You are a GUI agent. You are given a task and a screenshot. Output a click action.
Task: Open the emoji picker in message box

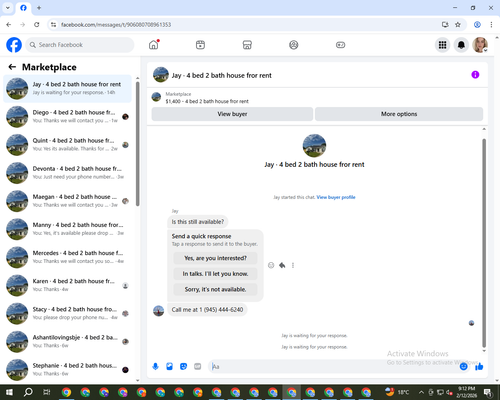click(463, 367)
